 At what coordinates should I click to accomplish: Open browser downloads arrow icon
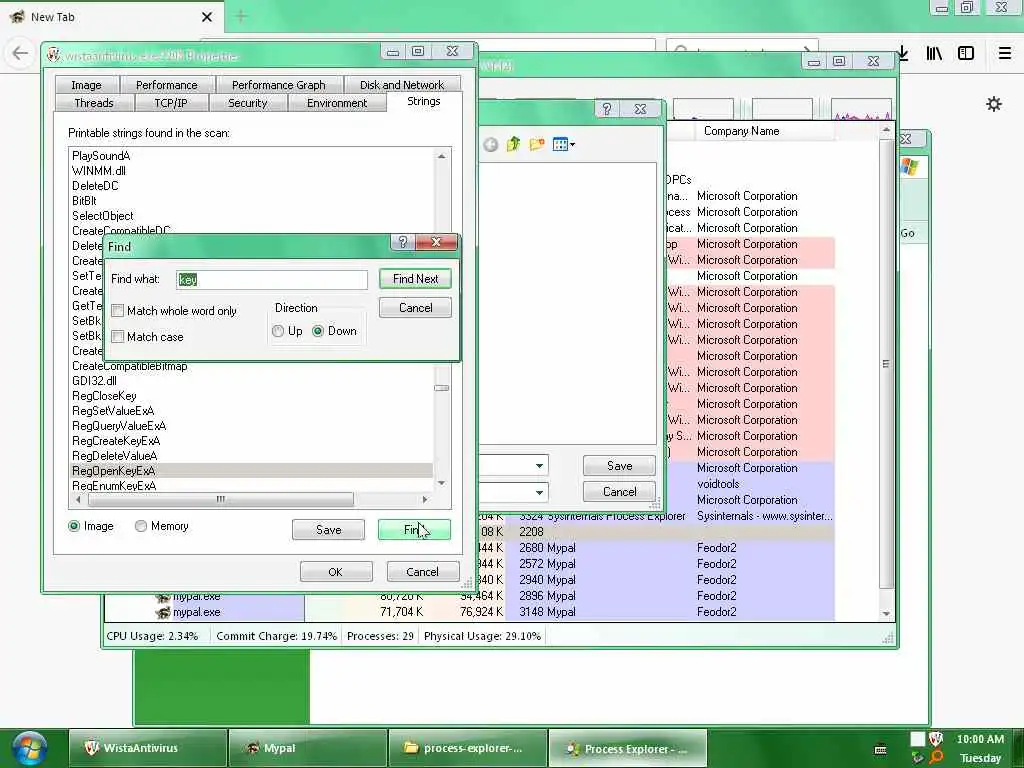pos(903,53)
